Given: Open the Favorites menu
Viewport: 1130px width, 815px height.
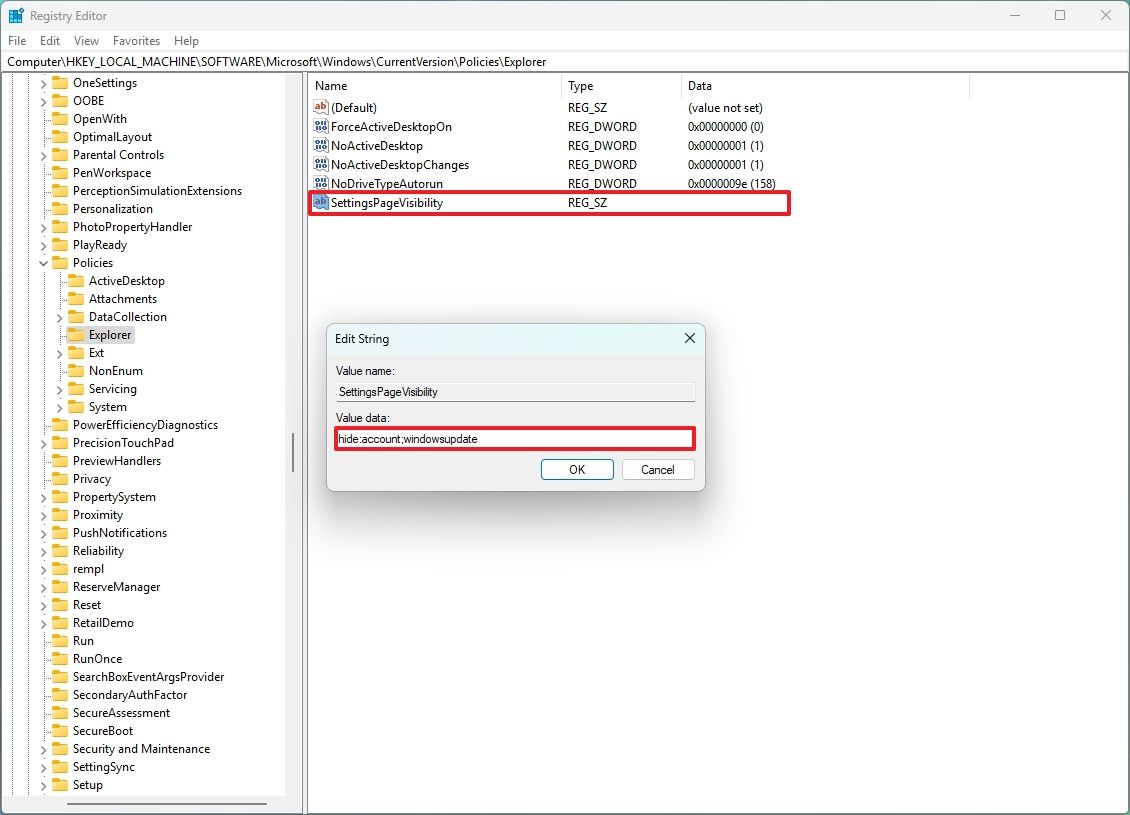Looking at the screenshot, I should [x=136, y=40].
